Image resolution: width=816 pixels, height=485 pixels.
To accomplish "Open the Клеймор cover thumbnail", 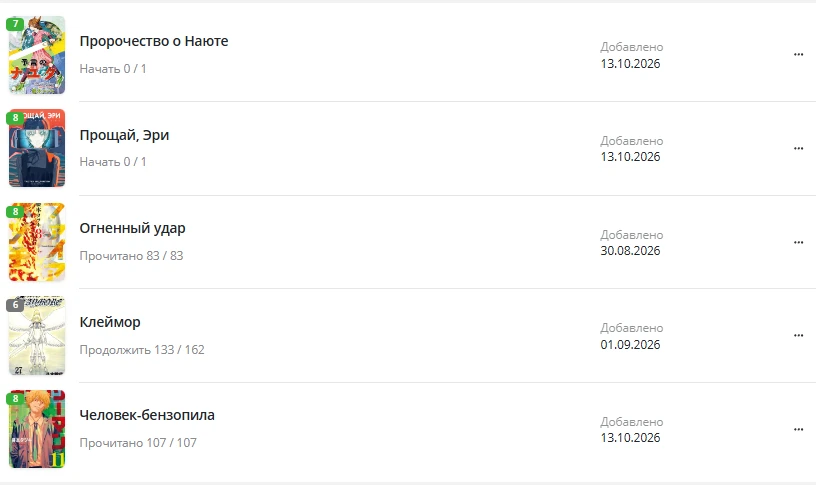I will coord(37,336).
